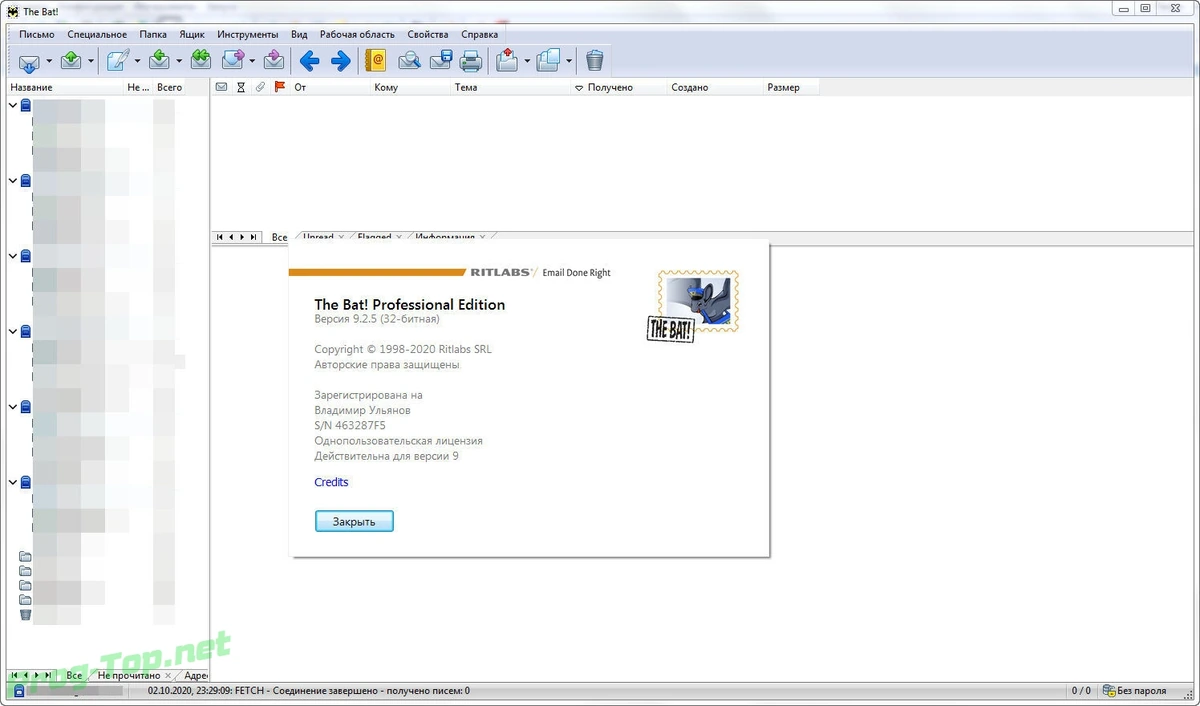
Task: Sort messages by Кому column
Action: click(x=410, y=87)
